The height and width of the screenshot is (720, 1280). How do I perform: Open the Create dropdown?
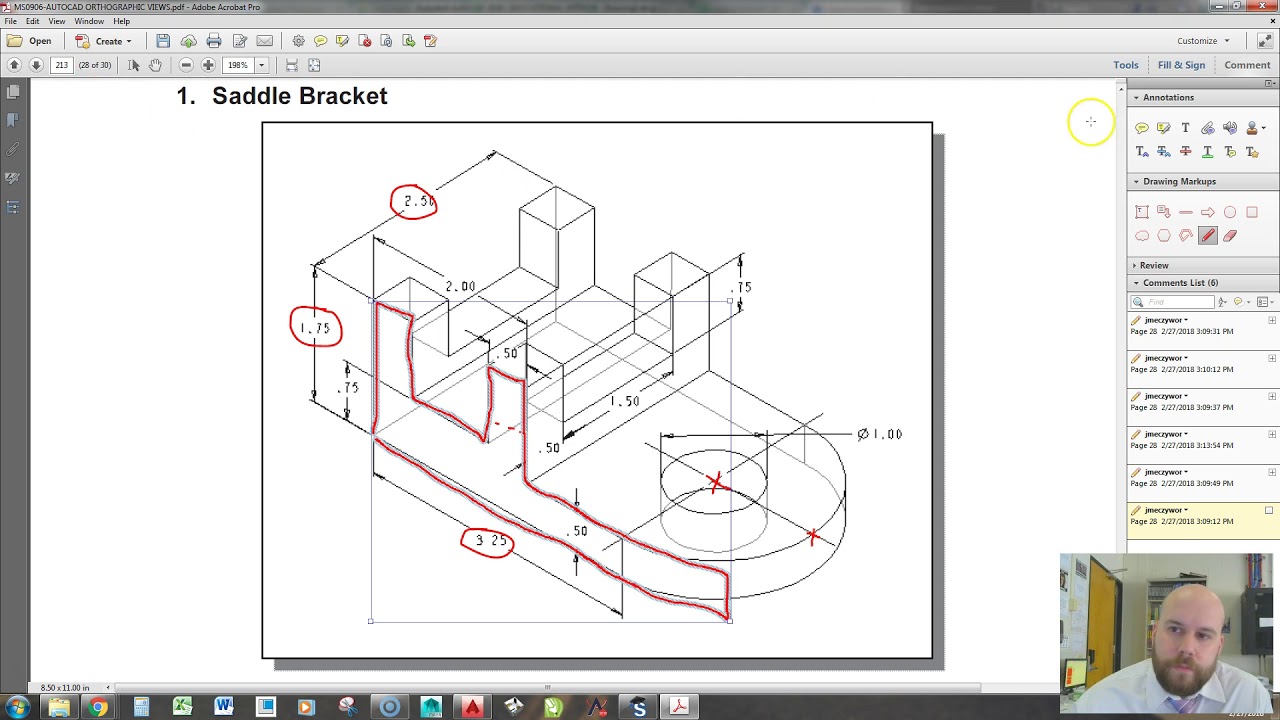103,41
